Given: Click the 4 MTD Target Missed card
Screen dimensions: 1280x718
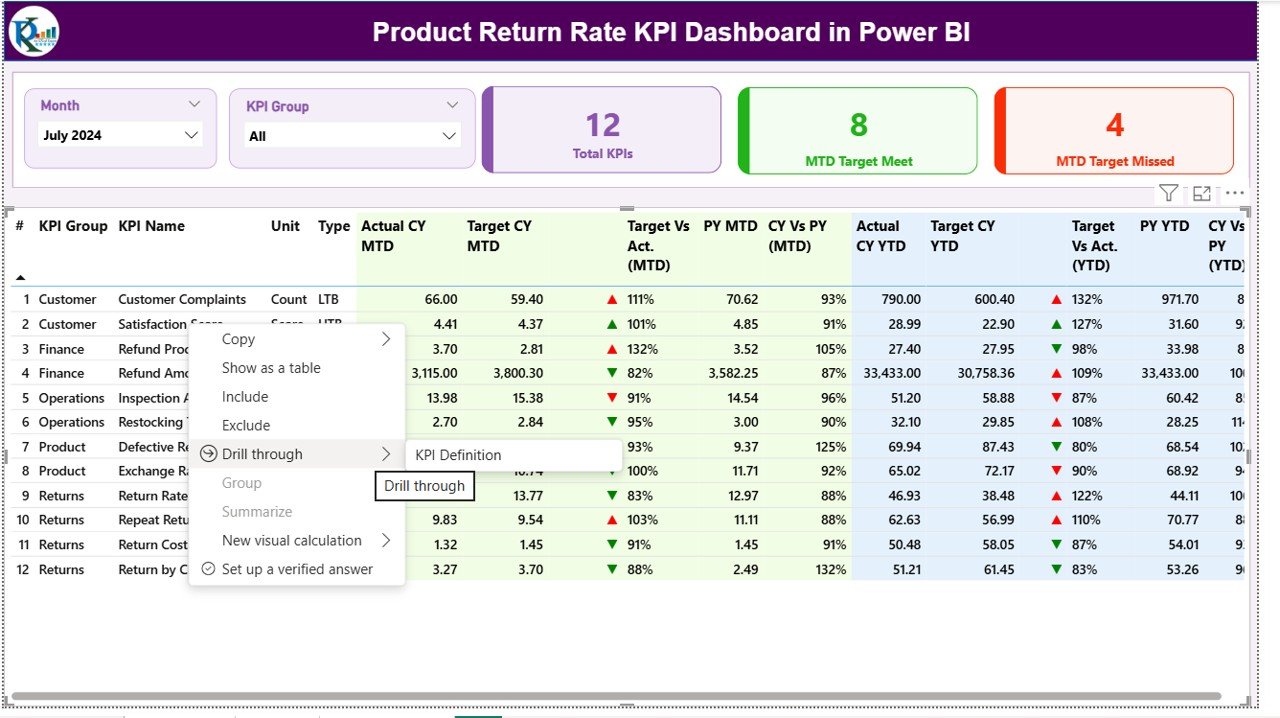Looking at the screenshot, I should point(1113,130).
